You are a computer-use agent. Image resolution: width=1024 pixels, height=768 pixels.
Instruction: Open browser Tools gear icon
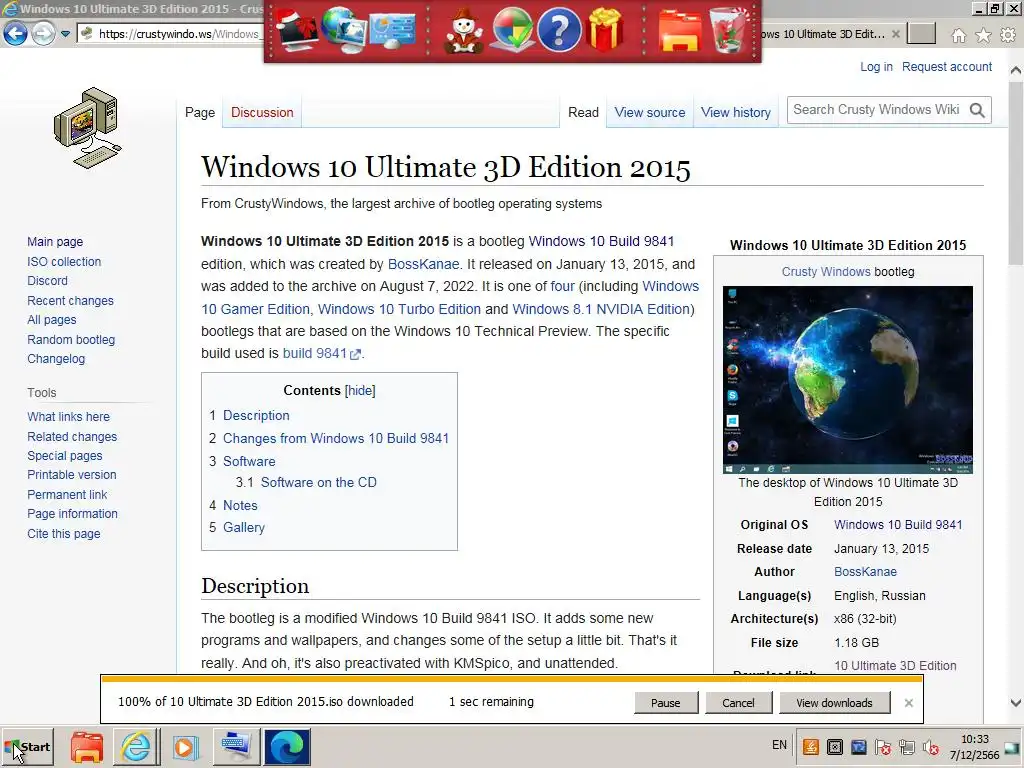tap(1008, 35)
